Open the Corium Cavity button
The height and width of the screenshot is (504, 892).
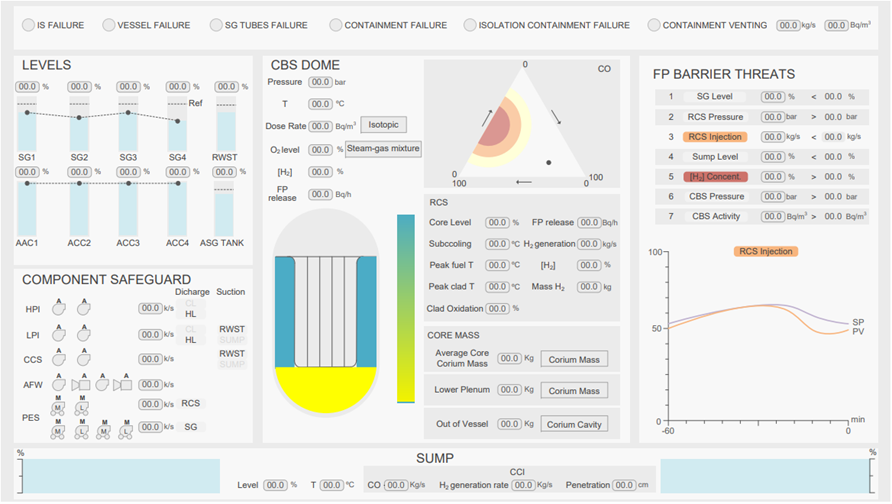[574, 424]
